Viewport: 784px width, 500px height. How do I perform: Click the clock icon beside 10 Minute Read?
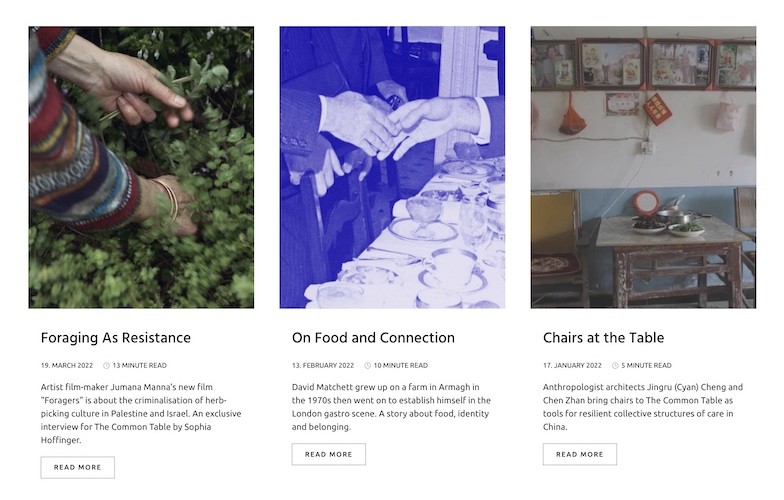point(368,366)
